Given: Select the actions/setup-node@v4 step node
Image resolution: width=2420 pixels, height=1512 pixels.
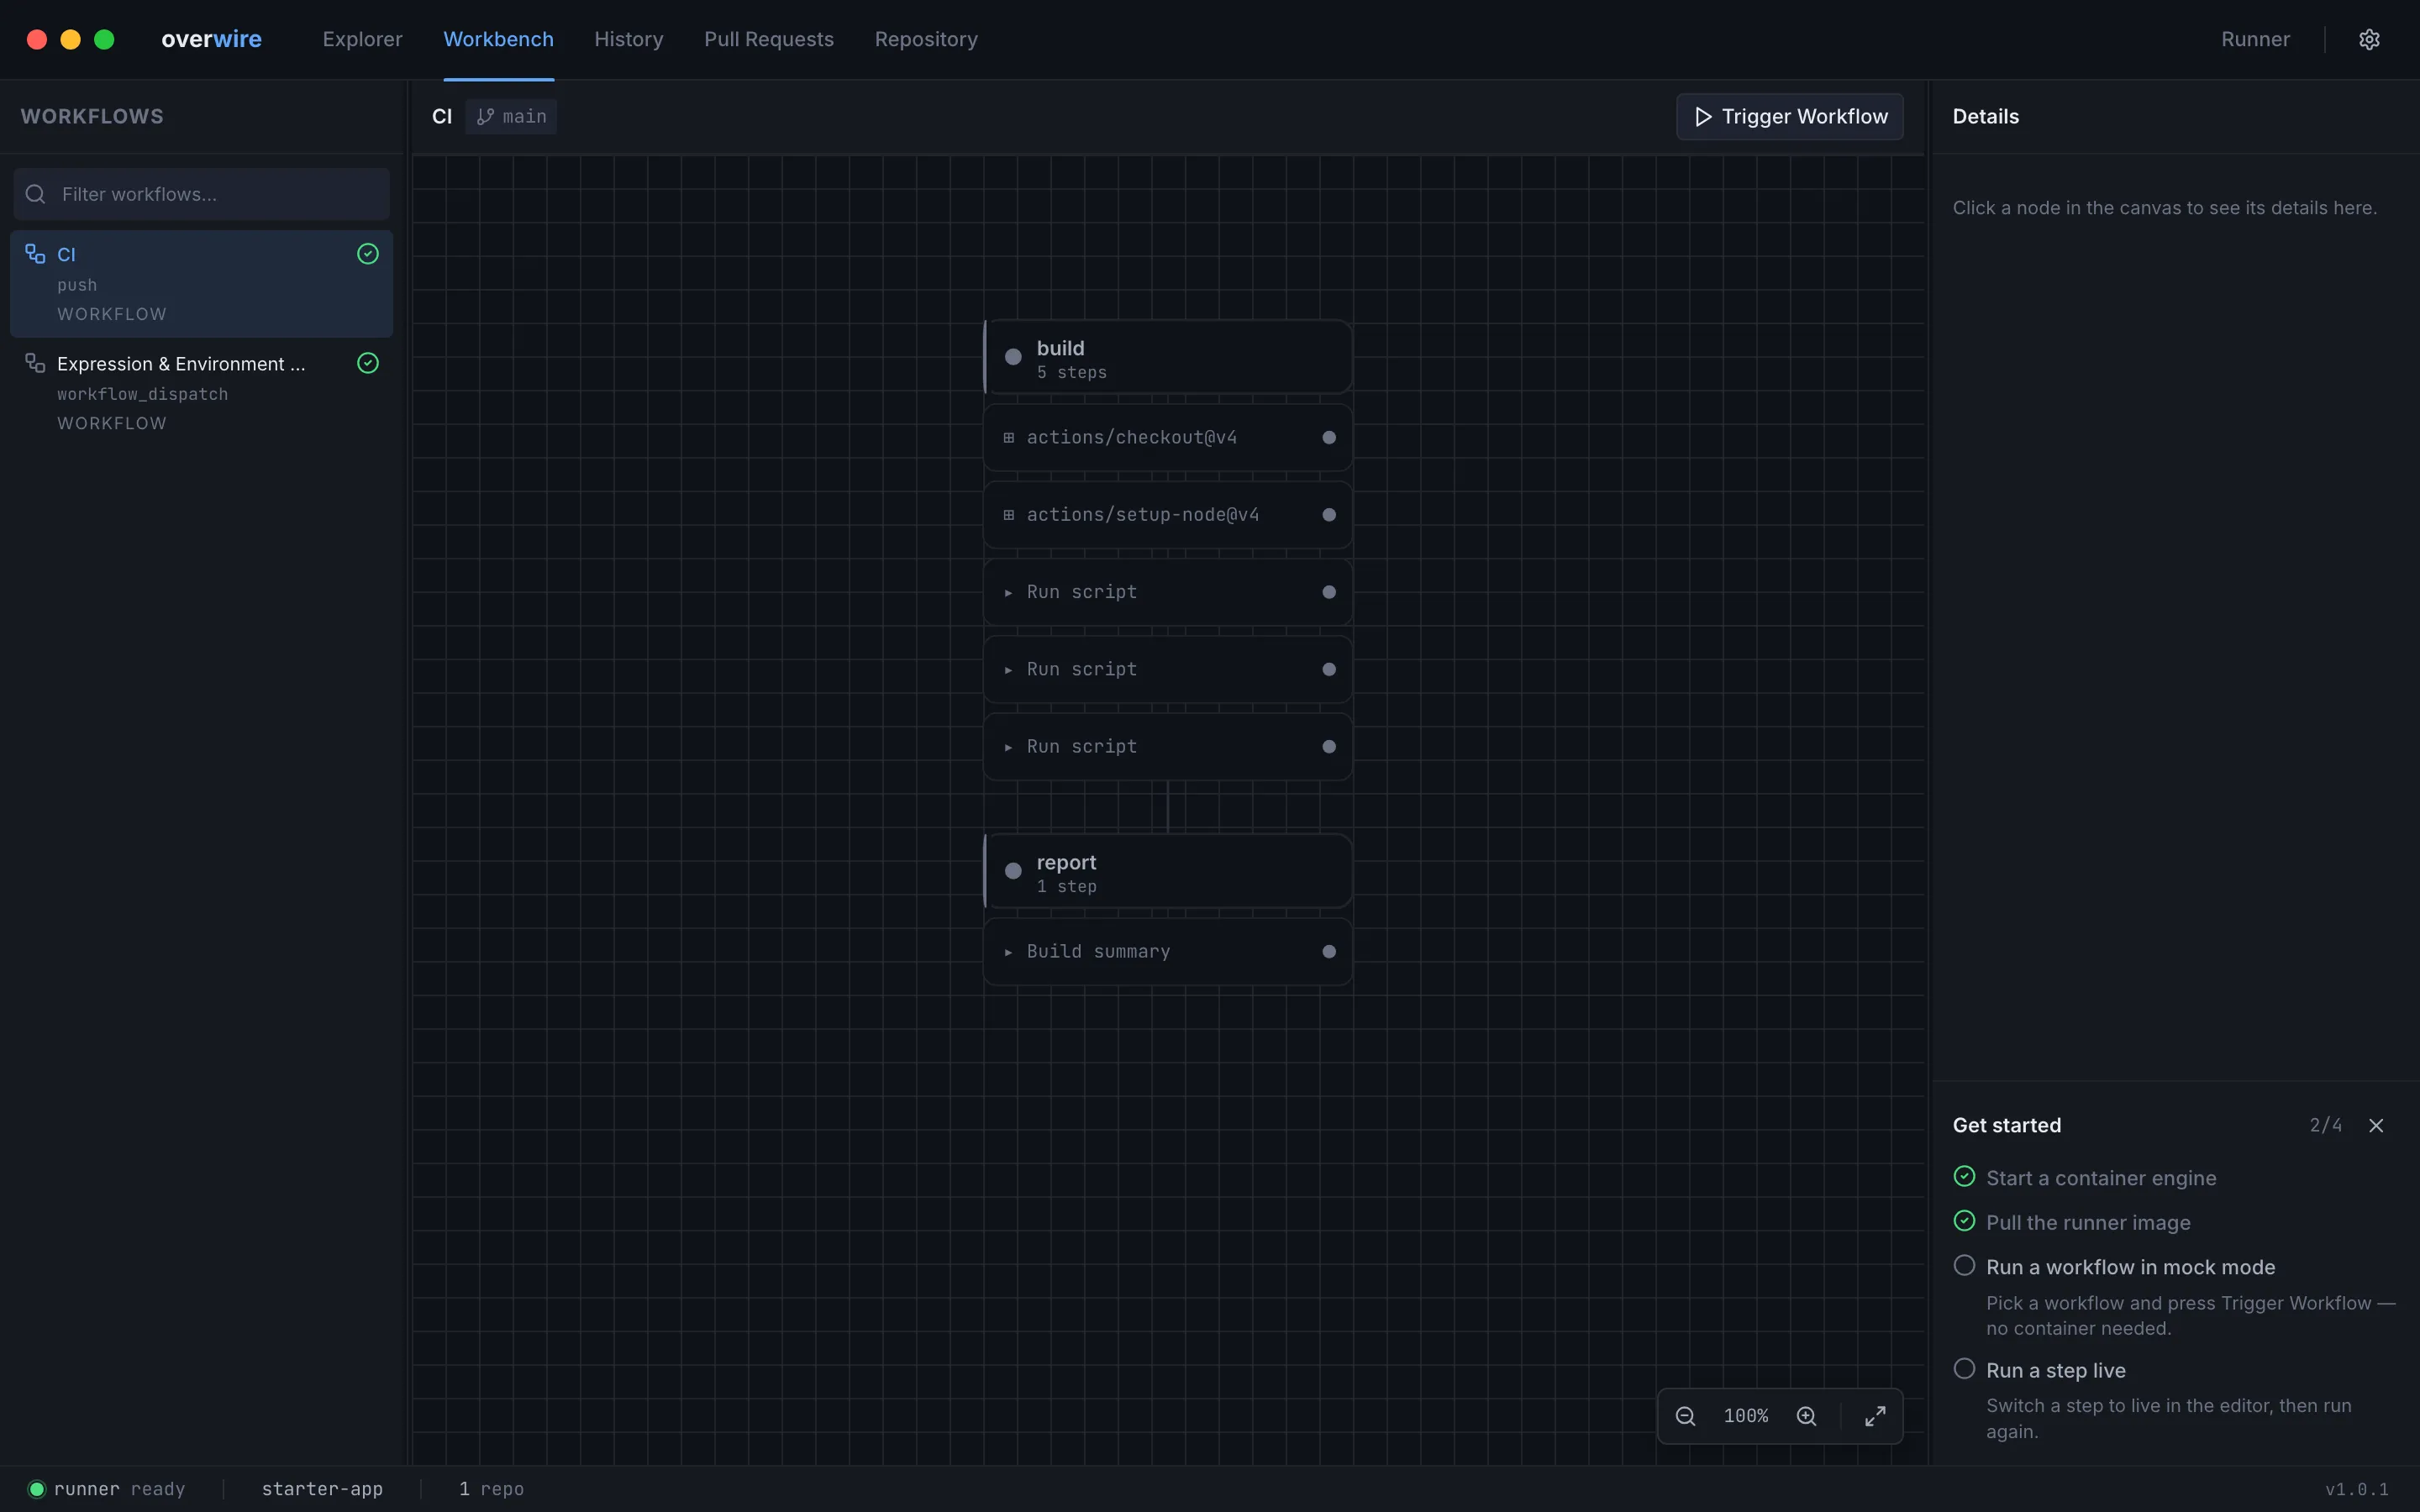Looking at the screenshot, I should pyautogui.click(x=1168, y=515).
